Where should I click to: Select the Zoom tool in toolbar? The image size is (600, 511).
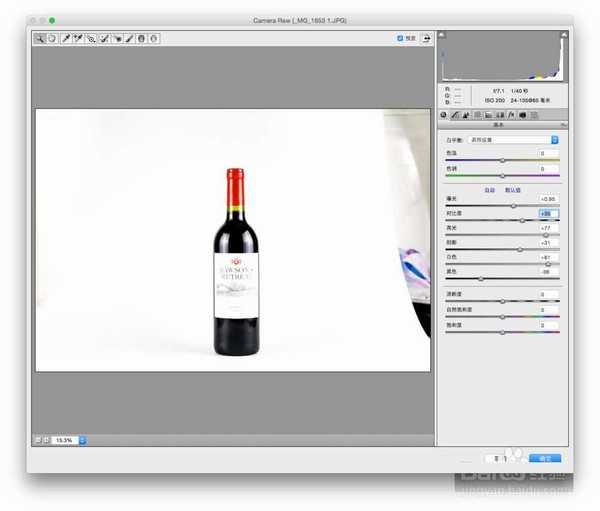click(40, 38)
